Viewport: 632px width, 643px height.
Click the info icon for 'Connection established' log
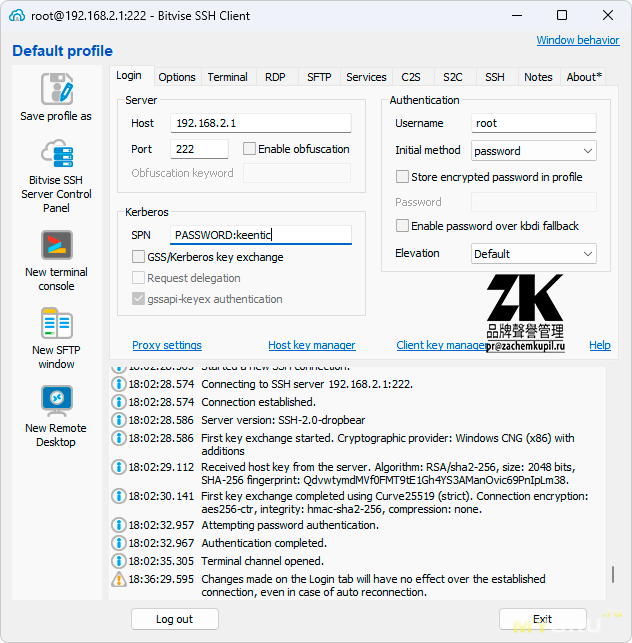(x=119, y=402)
